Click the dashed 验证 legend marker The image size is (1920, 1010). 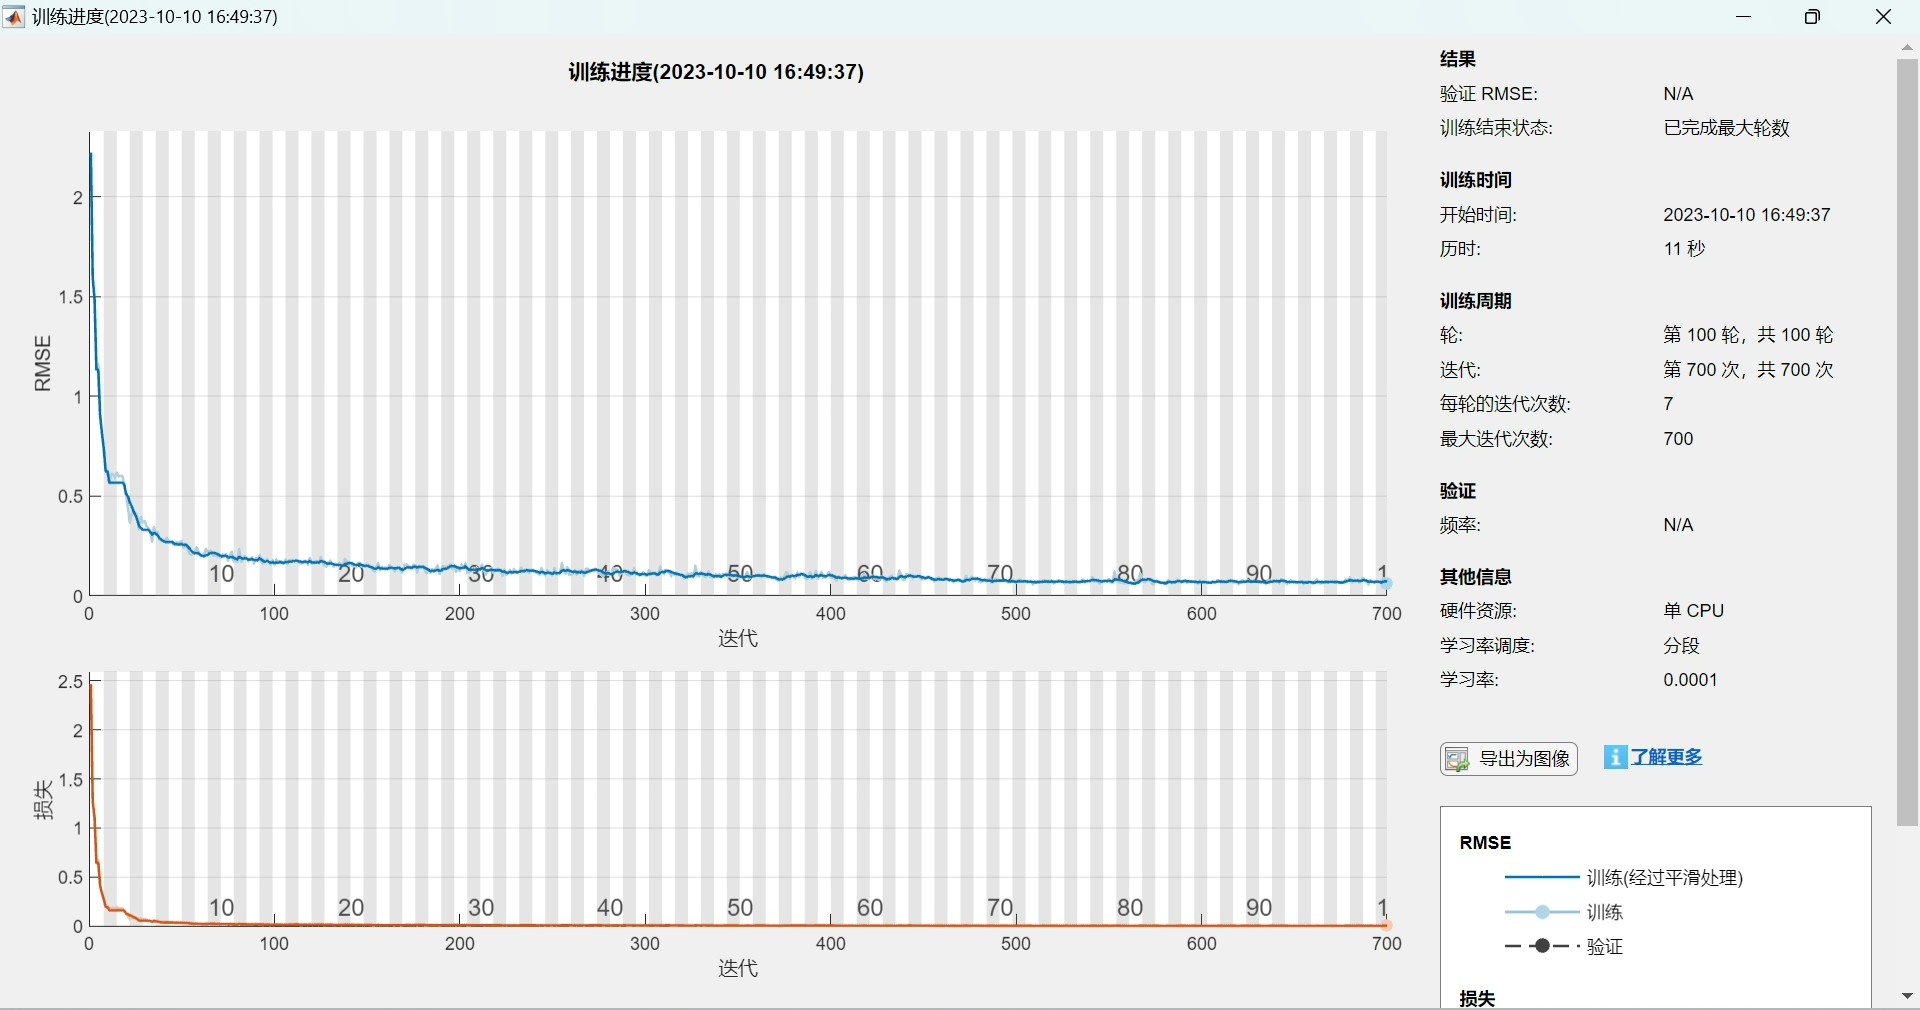point(1540,947)
